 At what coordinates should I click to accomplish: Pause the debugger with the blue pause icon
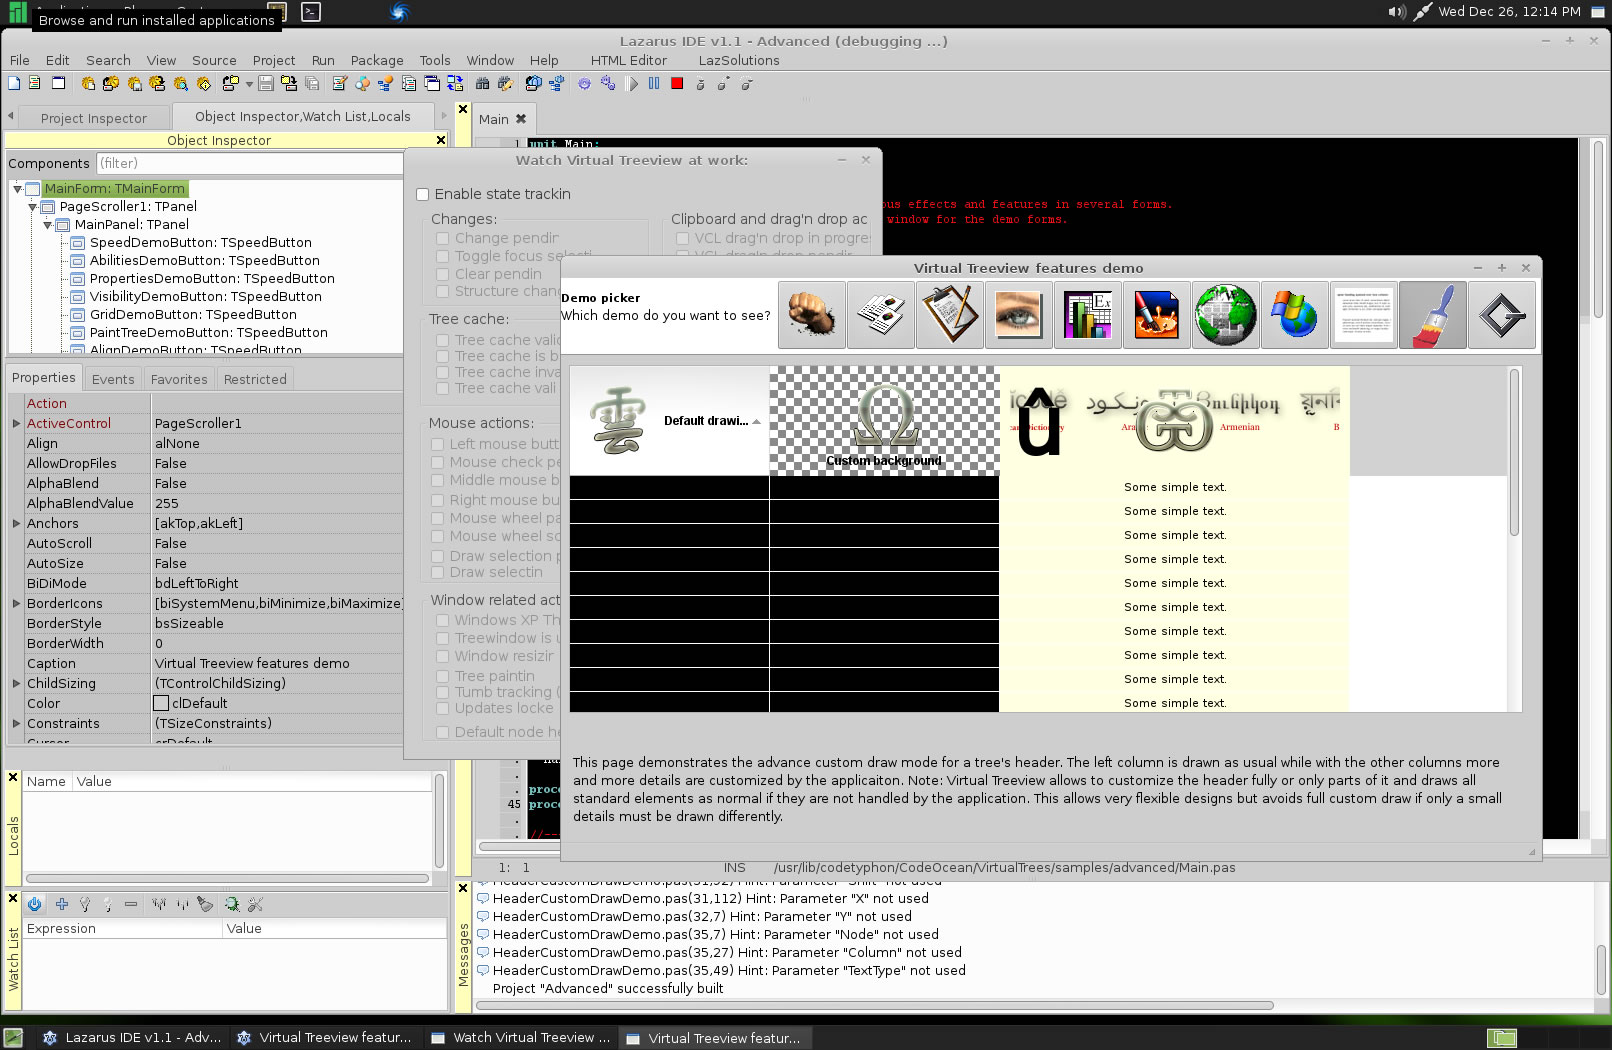(654, 84)
